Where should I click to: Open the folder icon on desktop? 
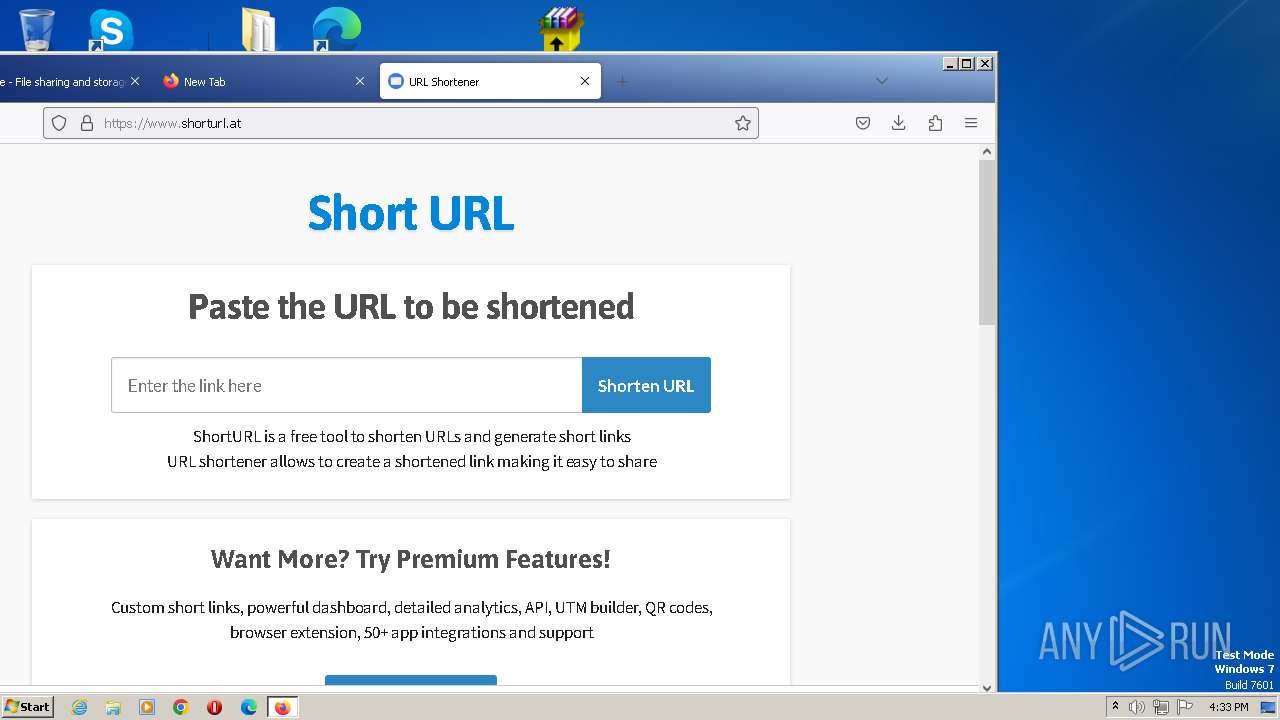point(259,29)
